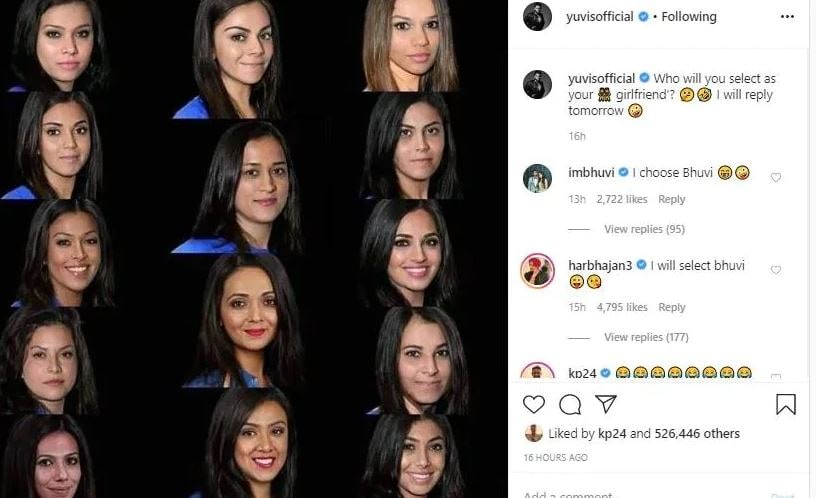Screen dimensions: 816x498
Task: Like harbhajan3's comment with small heart
Action: tap(775, 270)
